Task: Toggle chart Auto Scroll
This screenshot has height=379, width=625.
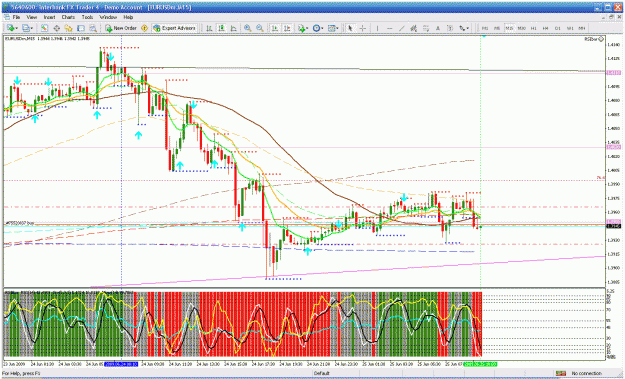Action: coord(275,28)
